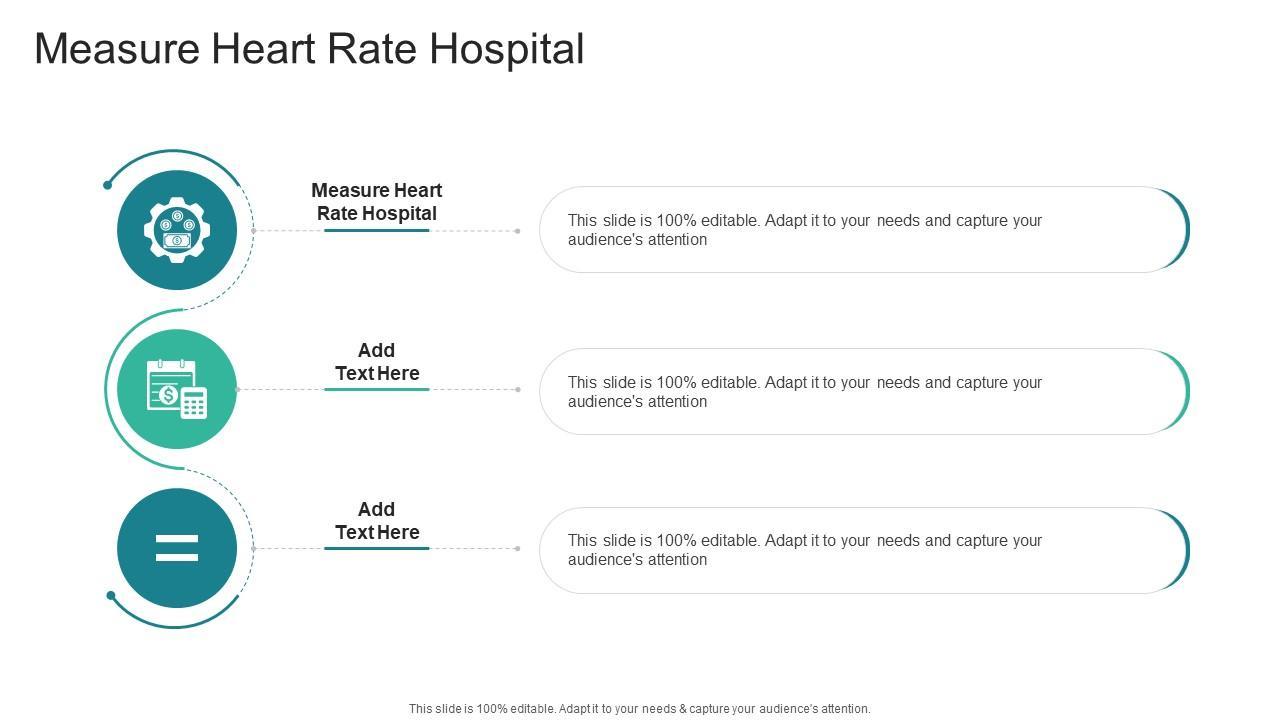The width and height of the screenshot is (1280, 720).
Task: Select the small footer text at the bottom
Action: [x=639, y=708]
